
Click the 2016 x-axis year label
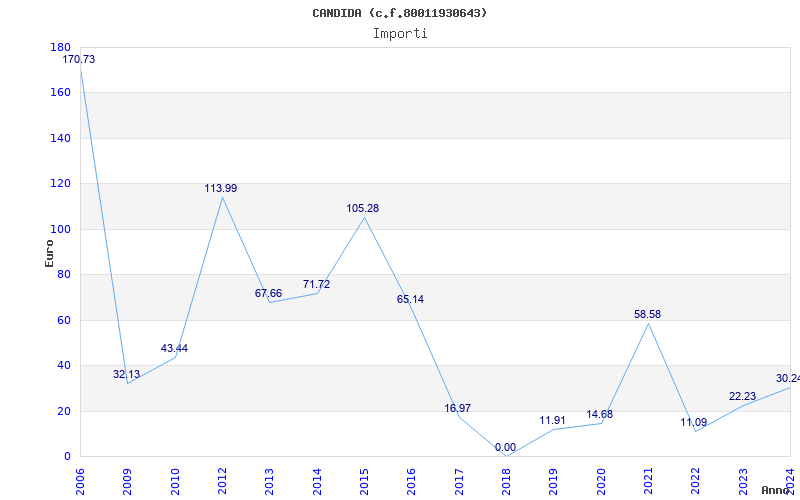[x=412, y=482]
